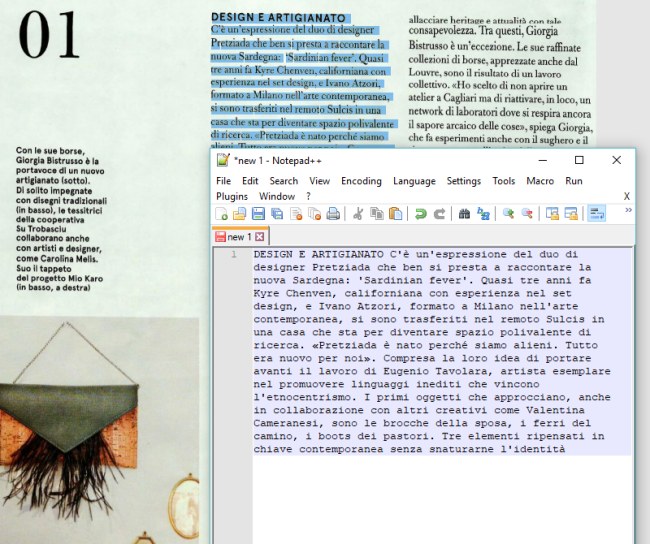This screenshot has width=650, height=544.
Task: Close the 'new 1' tab with its X
Action: pos(260,237)
